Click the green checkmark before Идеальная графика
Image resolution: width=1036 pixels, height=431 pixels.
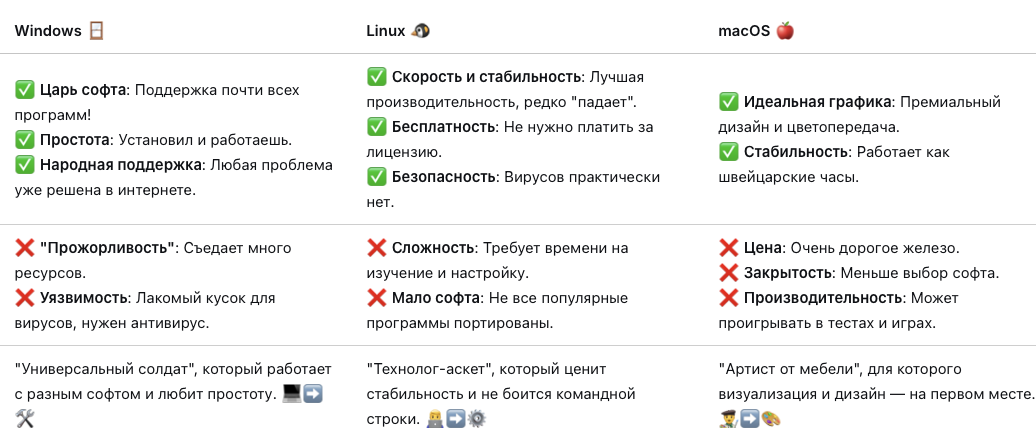click(x=729, y=102)
